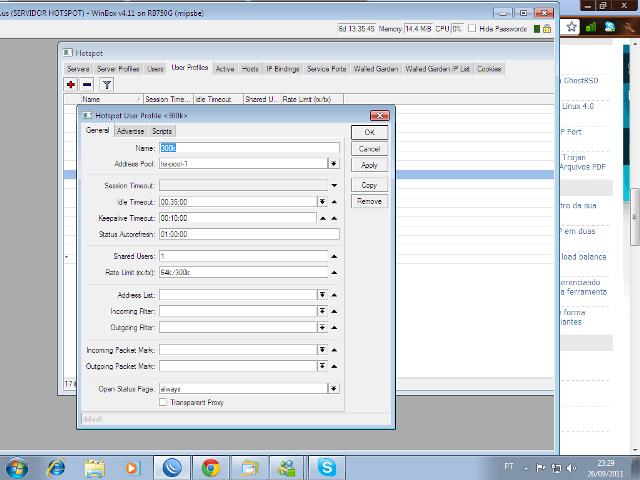Open Google Chrome from the taskbar

point(210,467)
